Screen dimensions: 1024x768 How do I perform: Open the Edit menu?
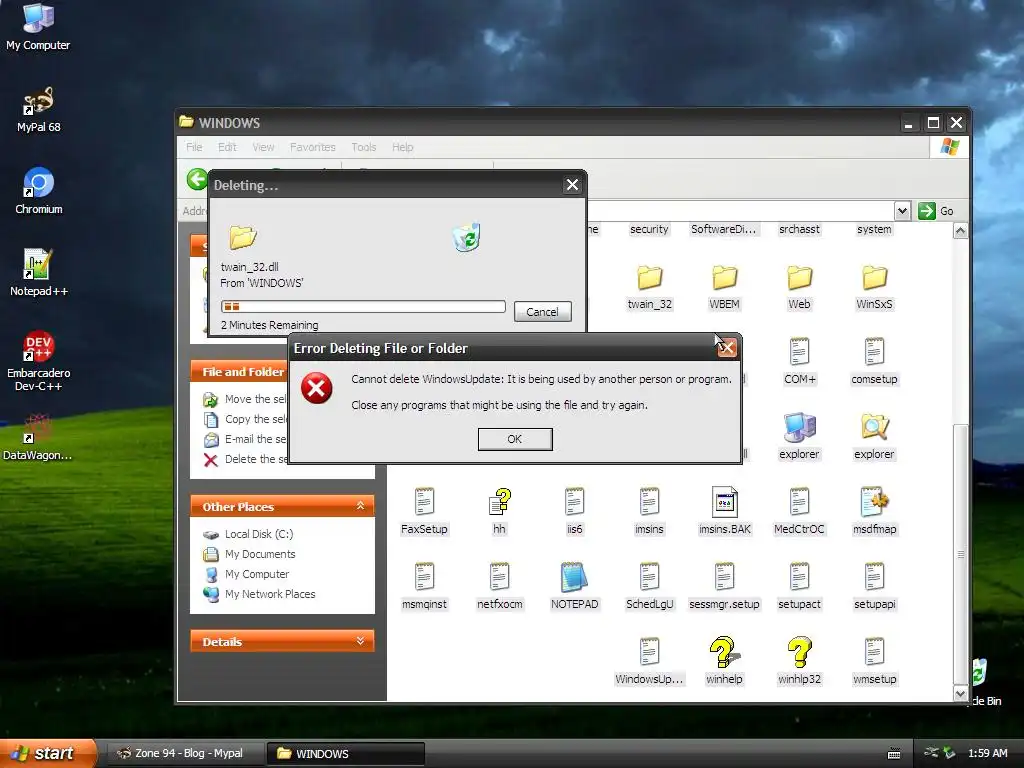pos(227,147)
